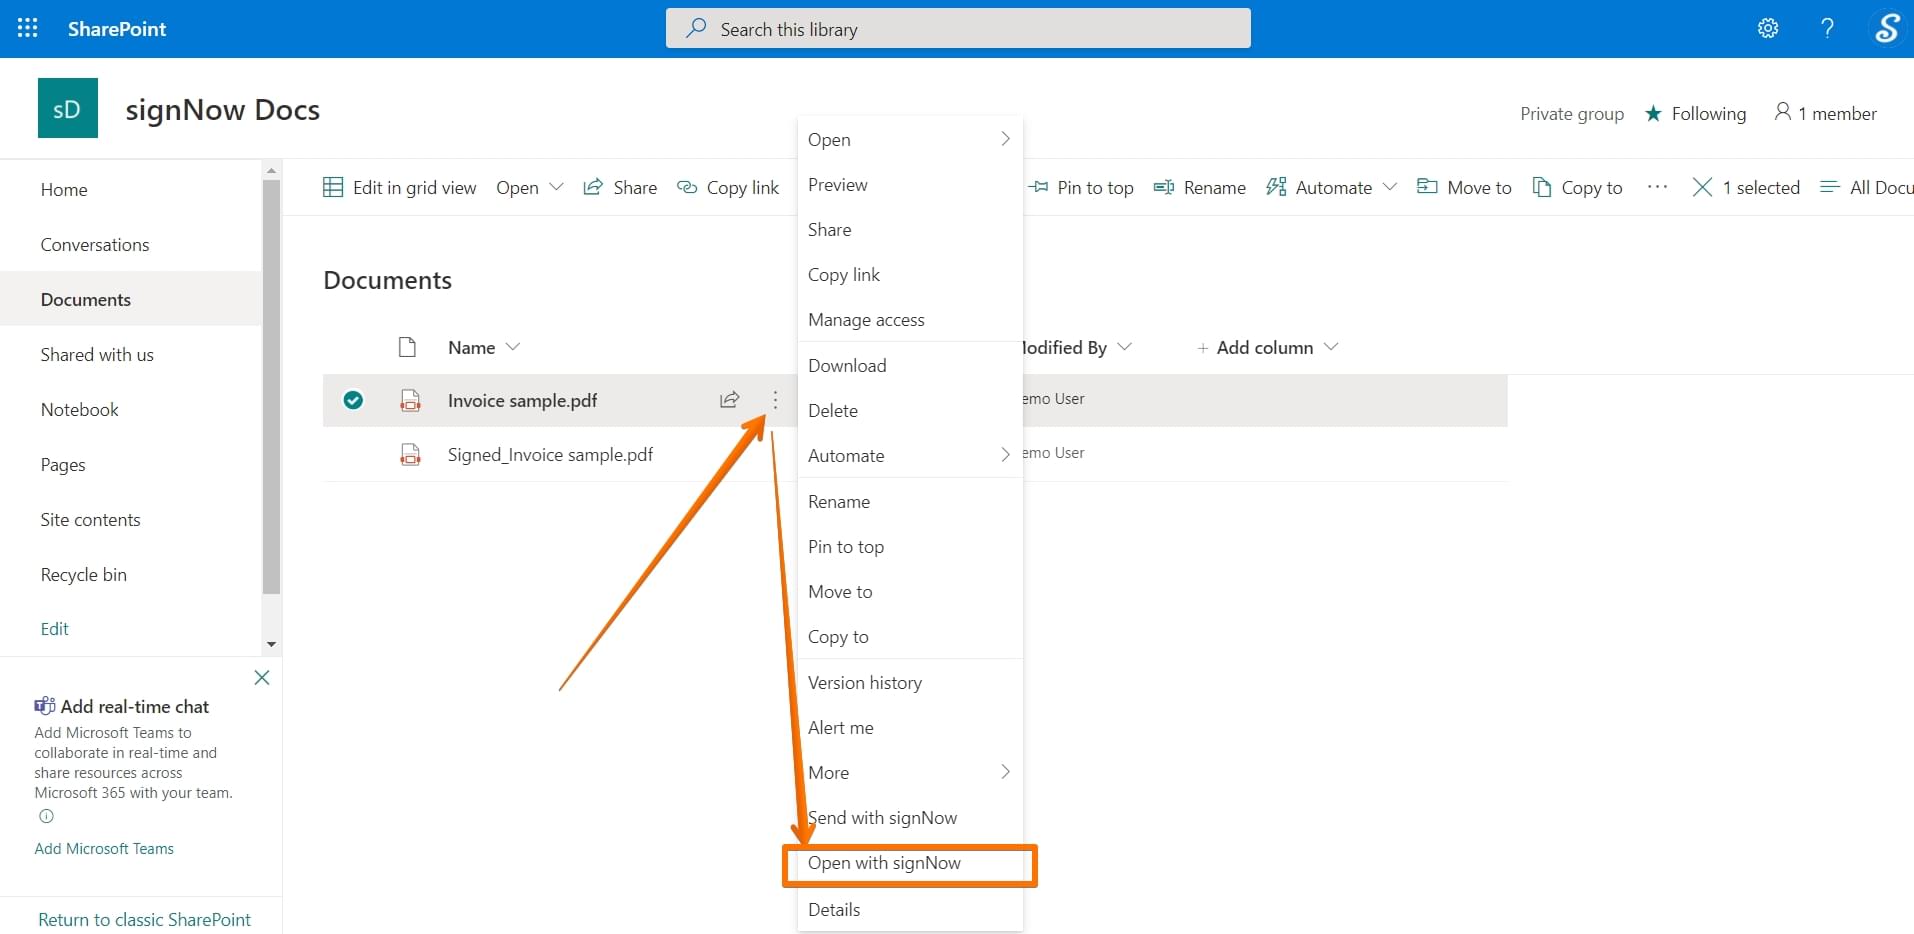1914x934 pixels.
Task: Select Version history in the context menu
Action: coord(910,682)
